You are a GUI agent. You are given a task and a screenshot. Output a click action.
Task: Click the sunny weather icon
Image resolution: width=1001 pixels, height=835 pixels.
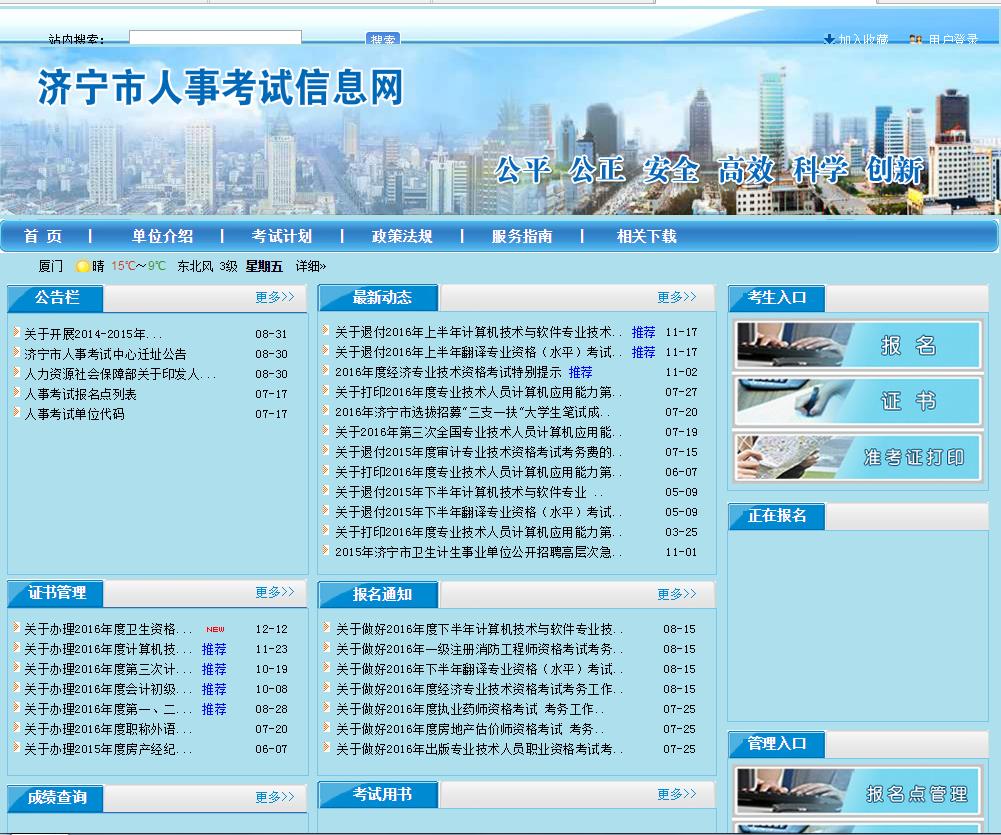[82, 266]
